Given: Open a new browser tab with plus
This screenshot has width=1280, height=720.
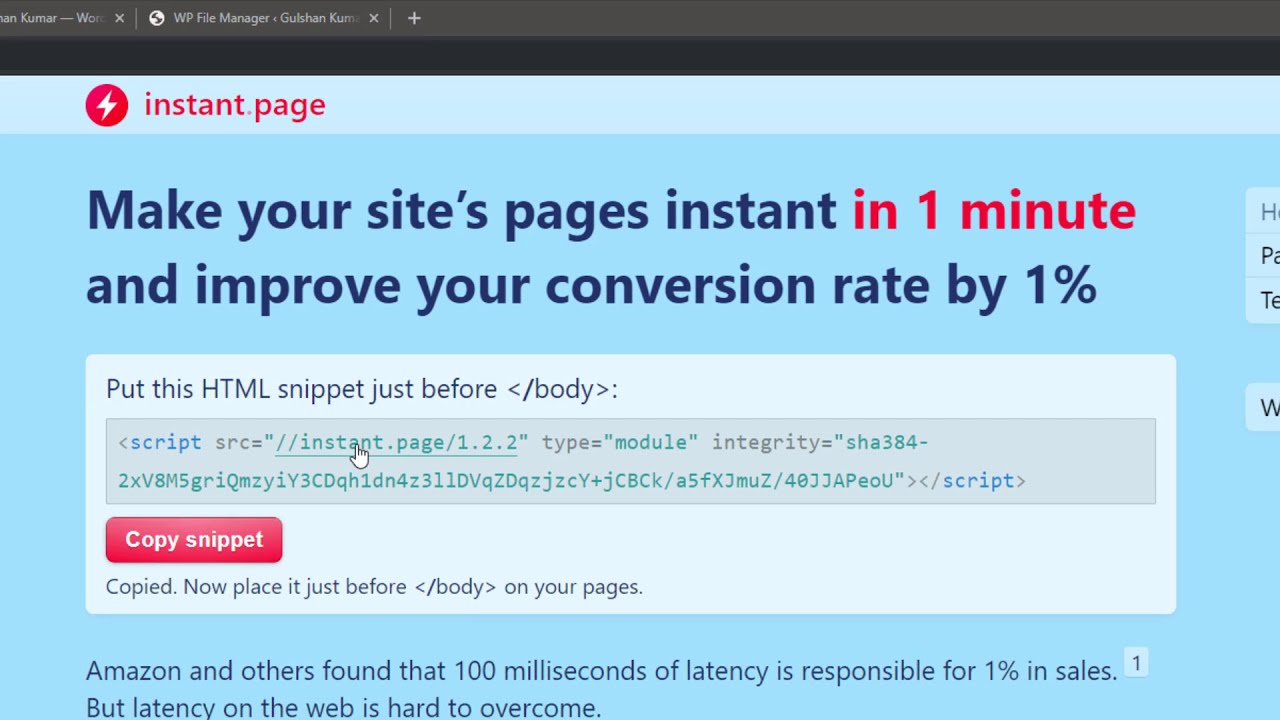Looking at the screenshot, I should coord(414,18).
